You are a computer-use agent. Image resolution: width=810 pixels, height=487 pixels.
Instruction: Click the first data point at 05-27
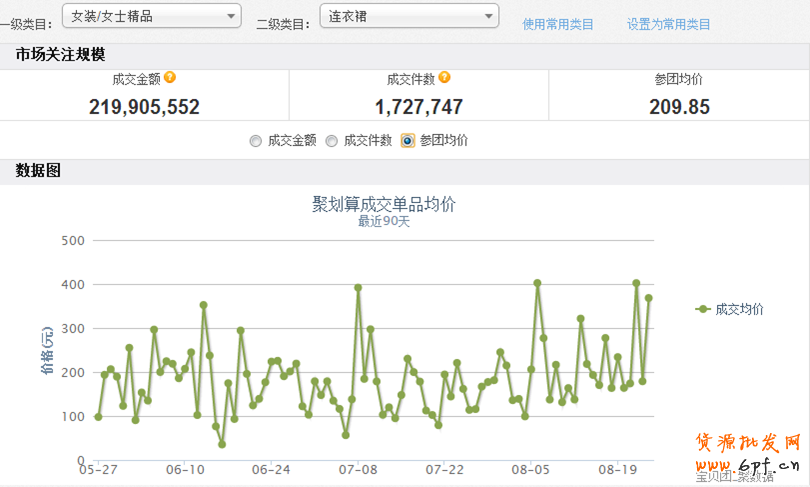coord(98,417)
